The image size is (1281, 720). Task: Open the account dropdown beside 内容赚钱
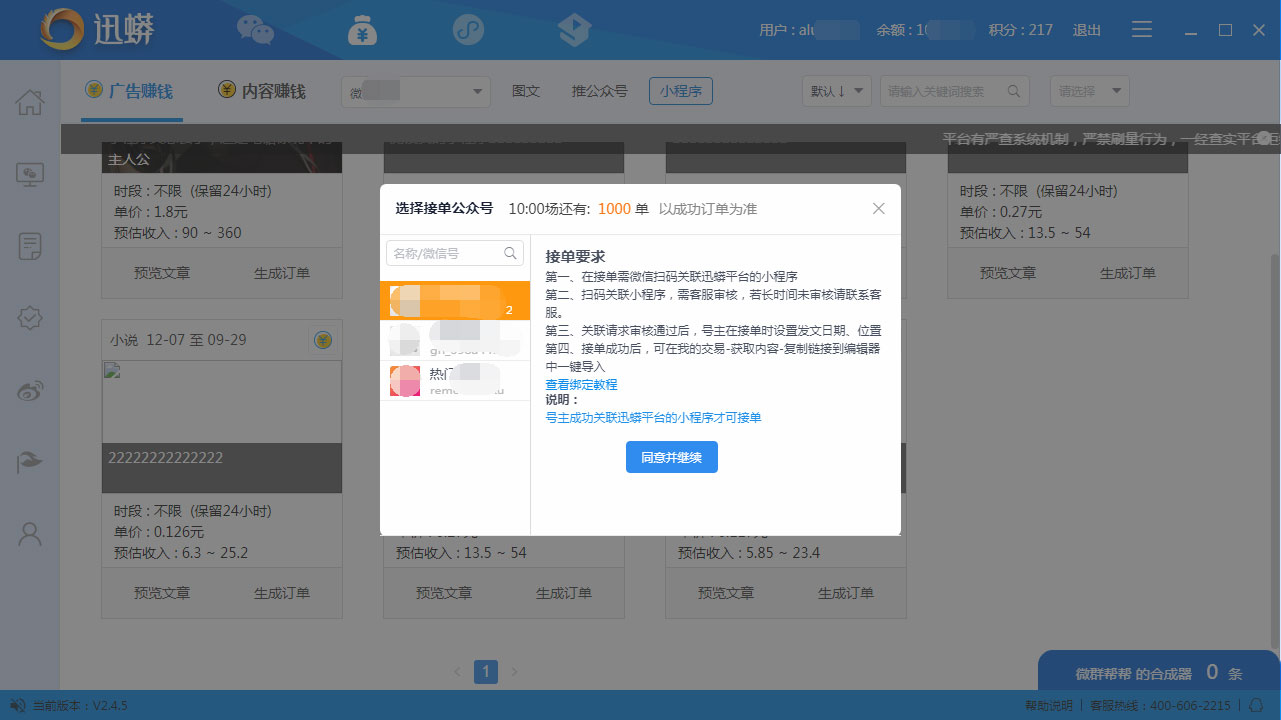(x=416, y=91)
